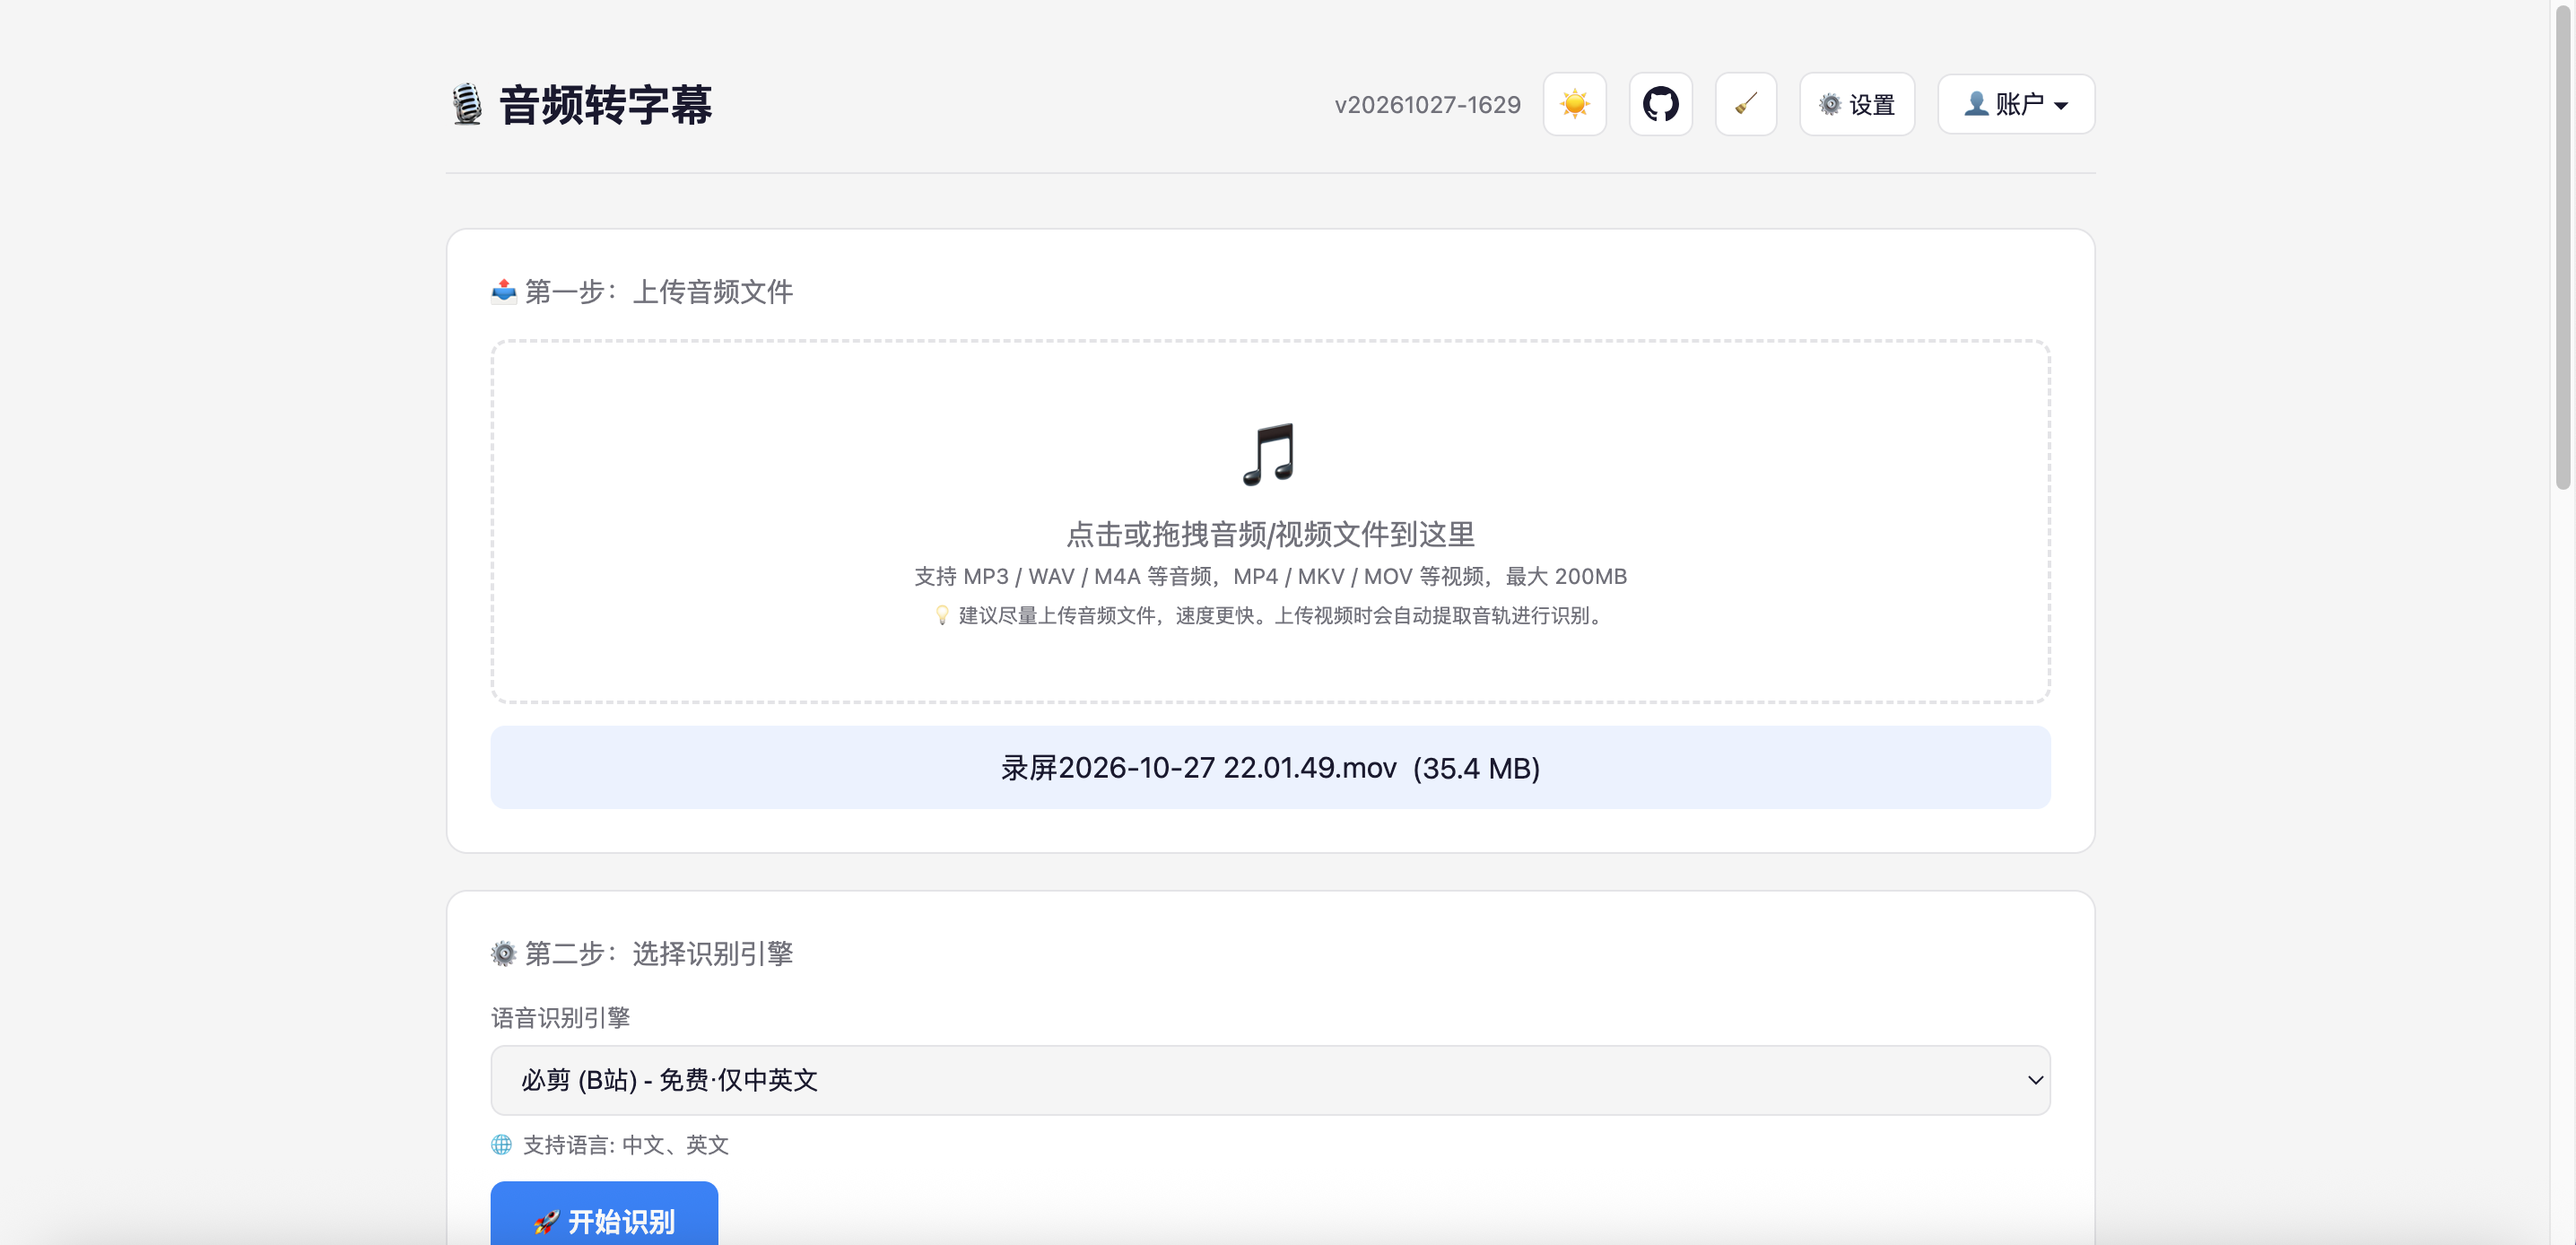Click the lightbulb tip icon in upload area
This screenshot has height=1245, width=2576.
[942, 615]
